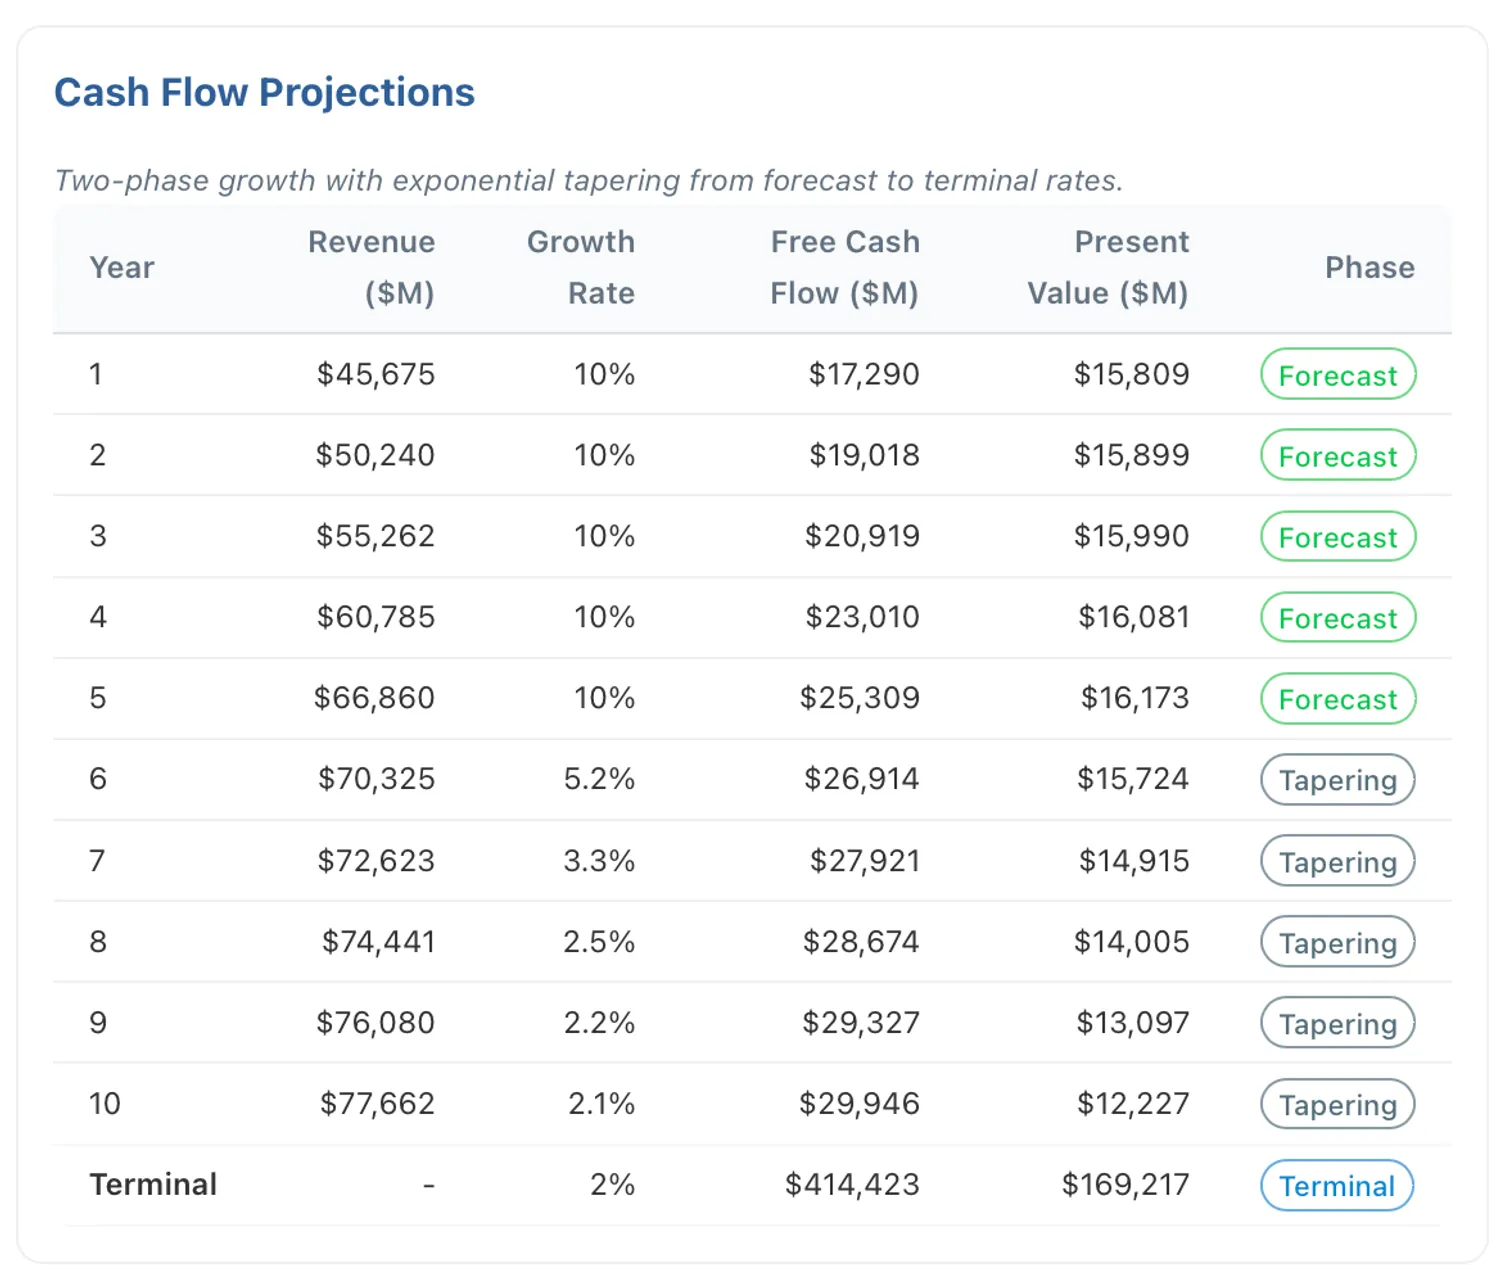Viewport: 1500px width, 1277px height.
Task: Click present value $13,097
Action: tap(1132, 1023)
